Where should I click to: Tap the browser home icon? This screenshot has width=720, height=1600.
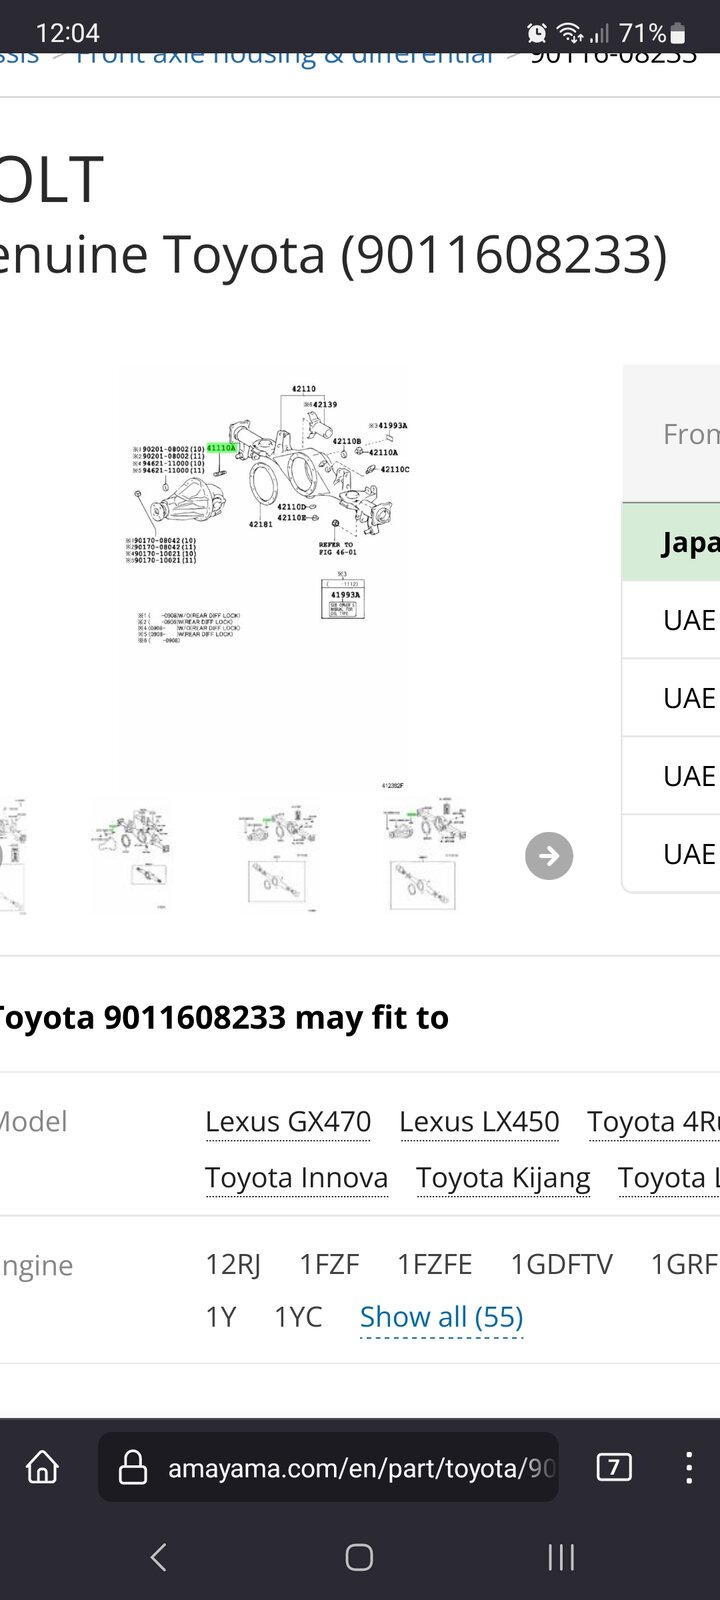(x=42, y=1467)
